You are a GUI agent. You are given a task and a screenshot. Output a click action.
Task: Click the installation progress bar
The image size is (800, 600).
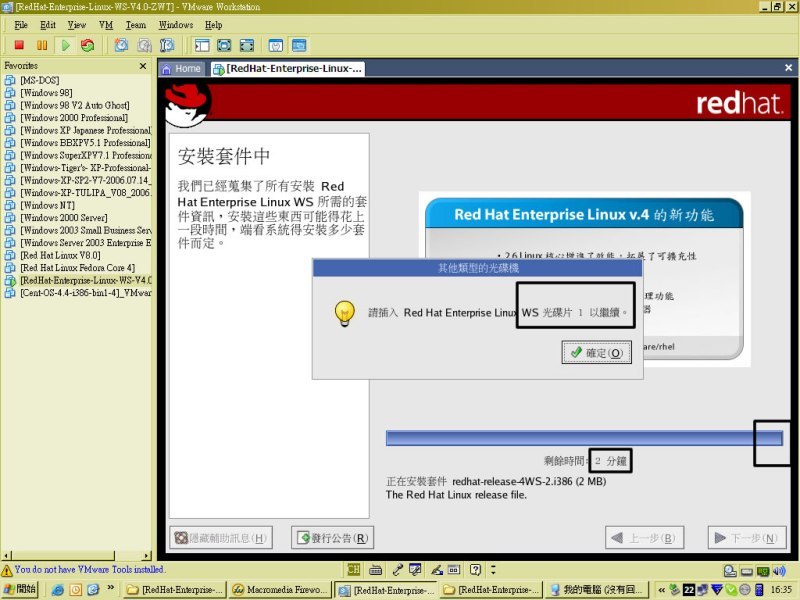point(584,438)
